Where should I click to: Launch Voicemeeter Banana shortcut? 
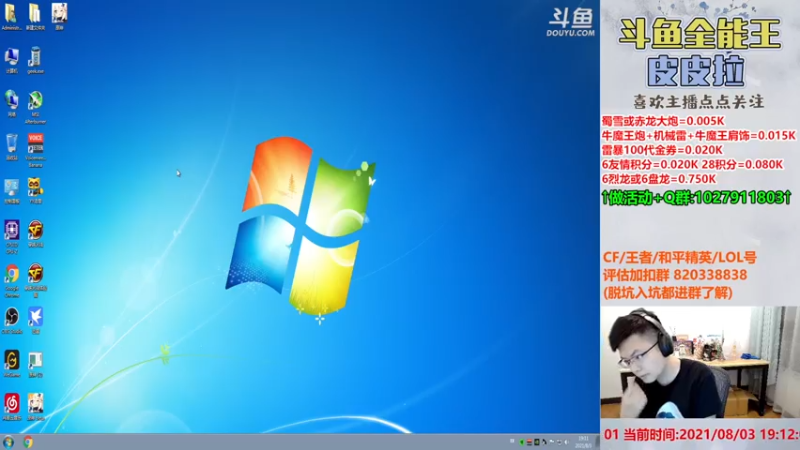pos(35,150)
